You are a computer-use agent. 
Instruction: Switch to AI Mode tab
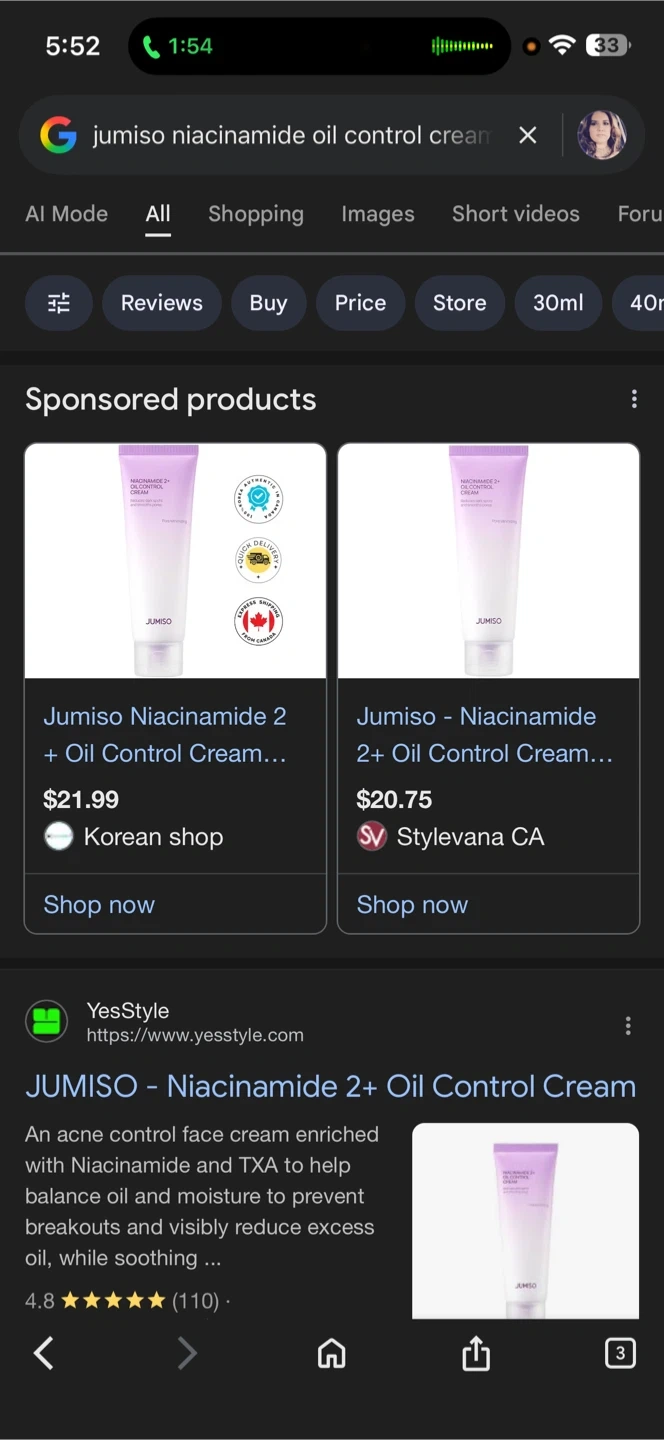(66, 214)
